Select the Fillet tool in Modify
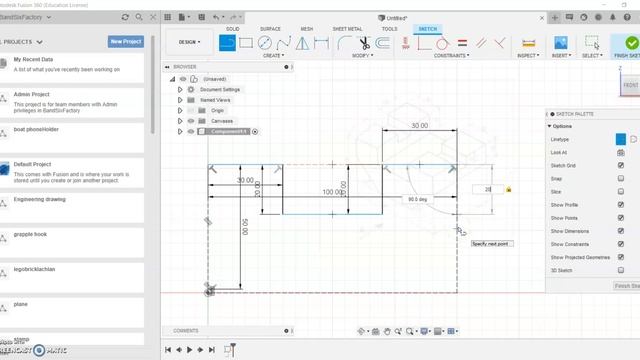Screen dimensions: 640x360 coord(344,43)
